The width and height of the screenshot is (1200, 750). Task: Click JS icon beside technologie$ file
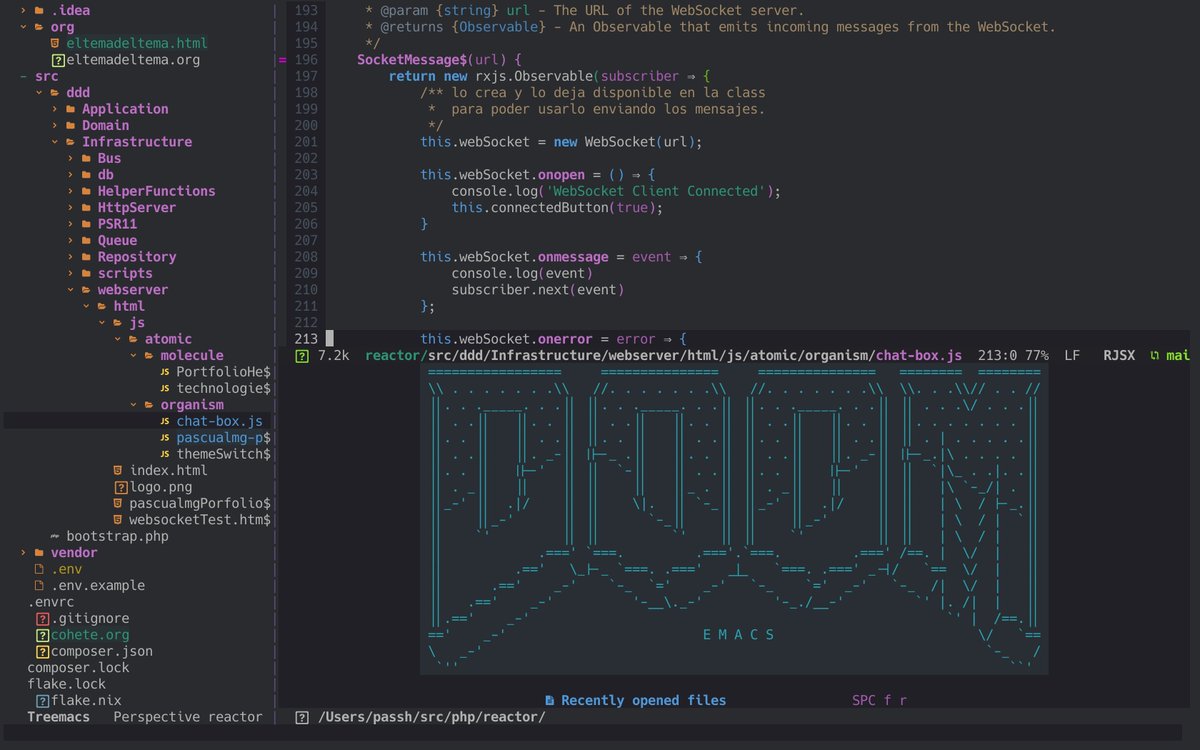(165, 388)
